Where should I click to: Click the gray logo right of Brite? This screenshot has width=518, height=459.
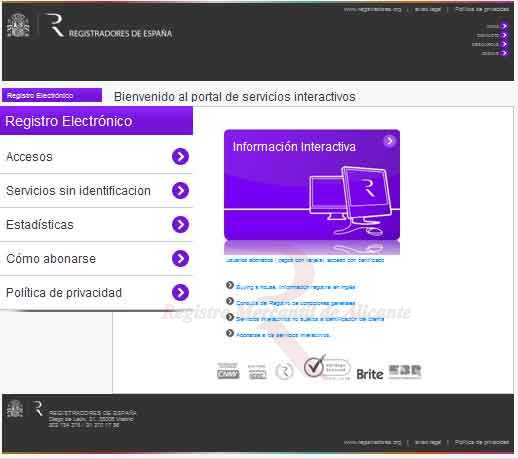coord(405,371)
